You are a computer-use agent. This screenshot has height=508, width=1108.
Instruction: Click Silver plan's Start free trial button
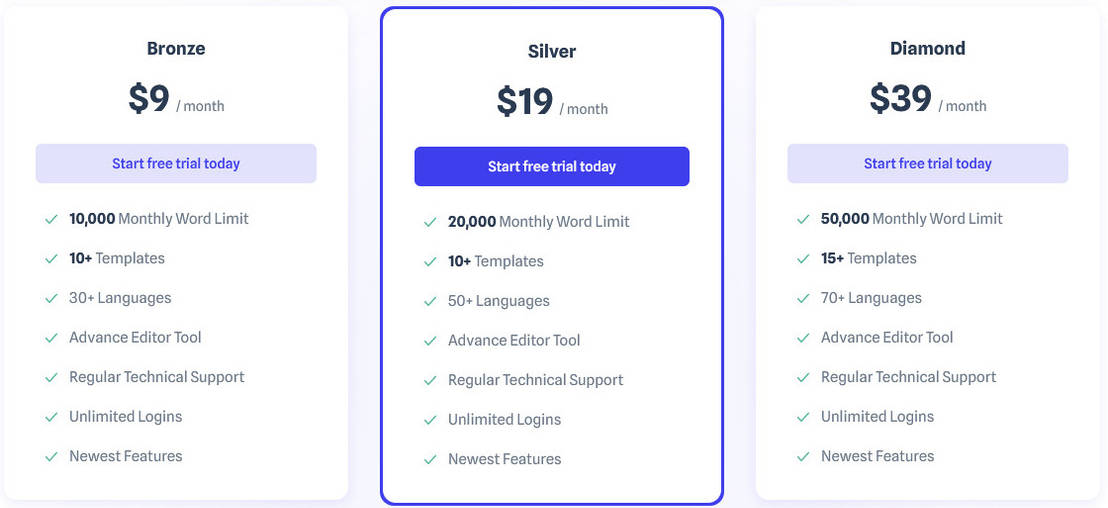552,166
